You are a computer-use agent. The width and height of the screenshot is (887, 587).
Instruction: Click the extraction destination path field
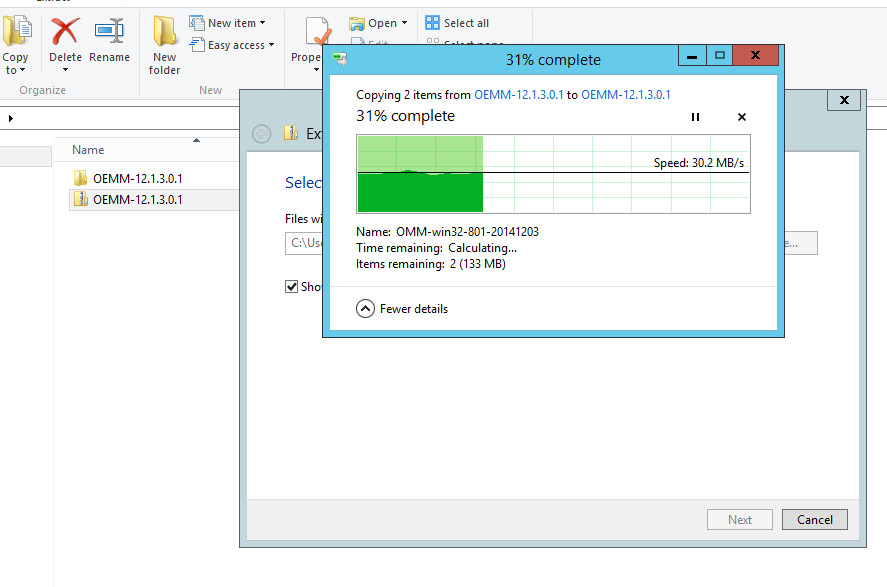(x=304, y=243)
